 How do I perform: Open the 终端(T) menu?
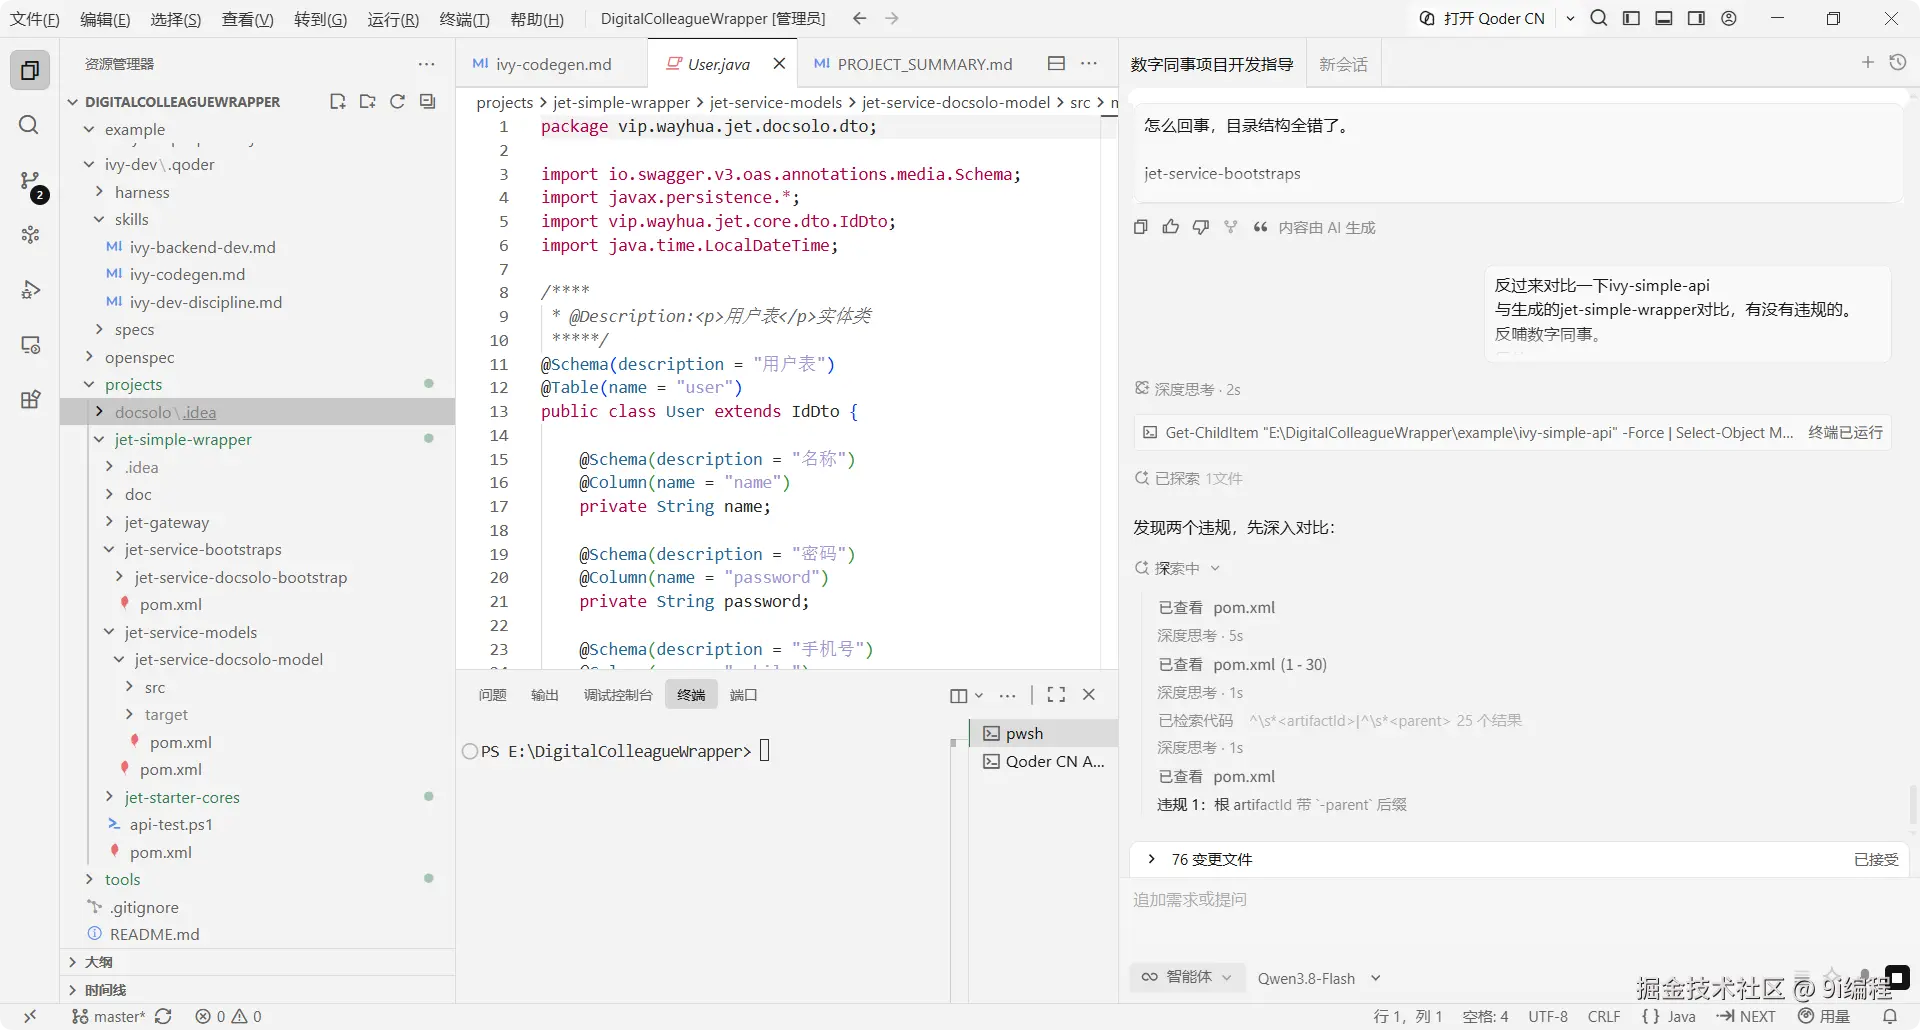click(x=465, y=19)
